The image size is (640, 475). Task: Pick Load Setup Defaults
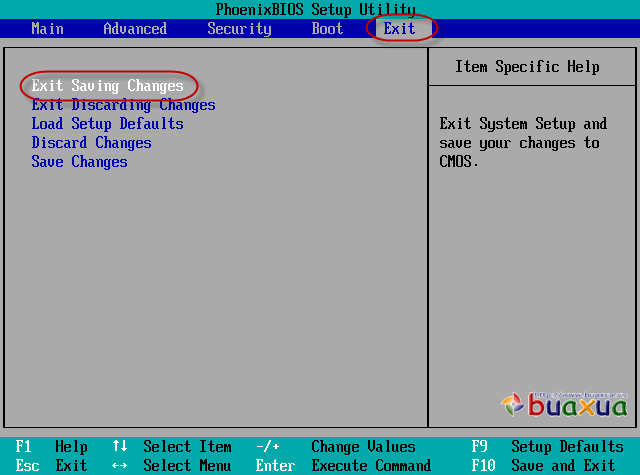[107, 124]
